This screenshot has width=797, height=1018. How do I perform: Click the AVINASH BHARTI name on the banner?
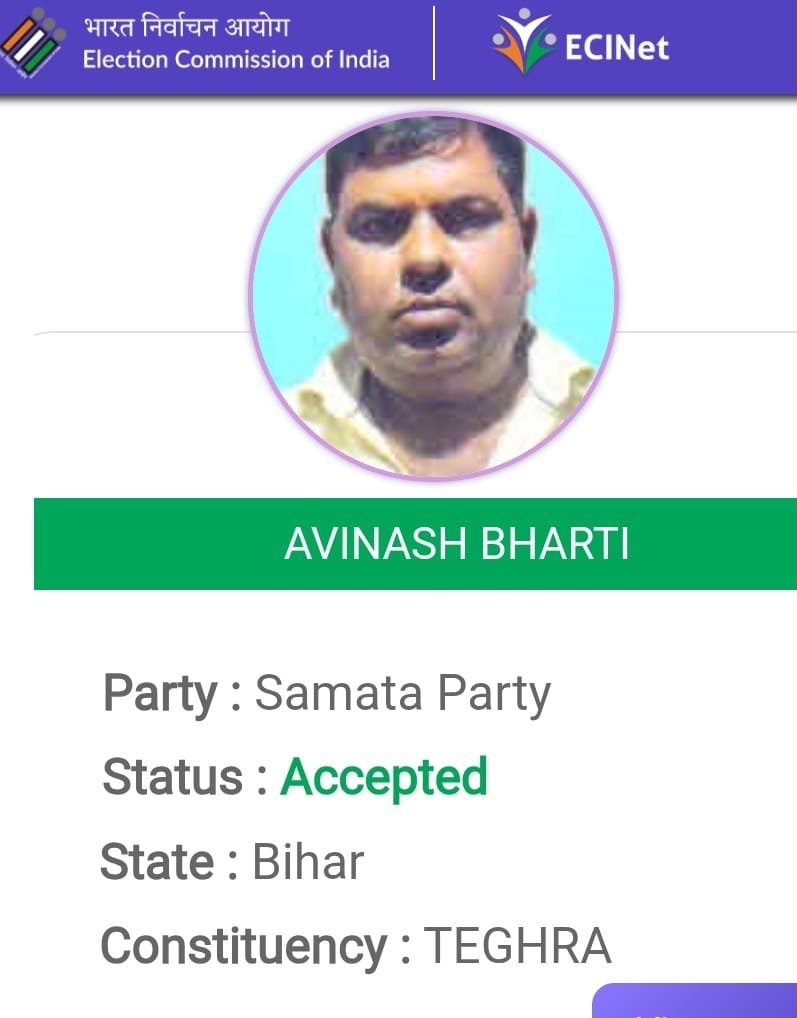(x=457, y=543)
